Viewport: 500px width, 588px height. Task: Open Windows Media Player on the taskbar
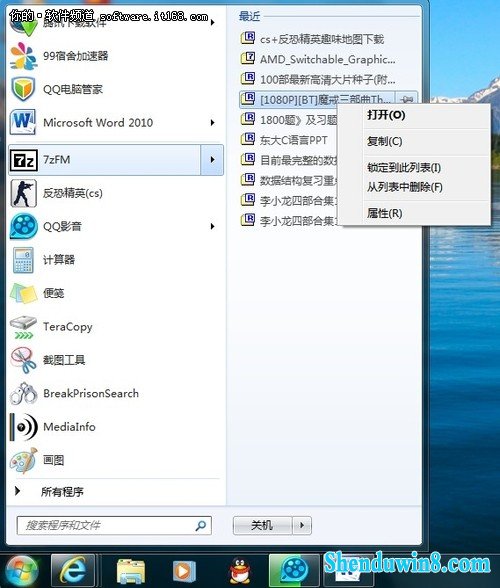coord(184,571)
